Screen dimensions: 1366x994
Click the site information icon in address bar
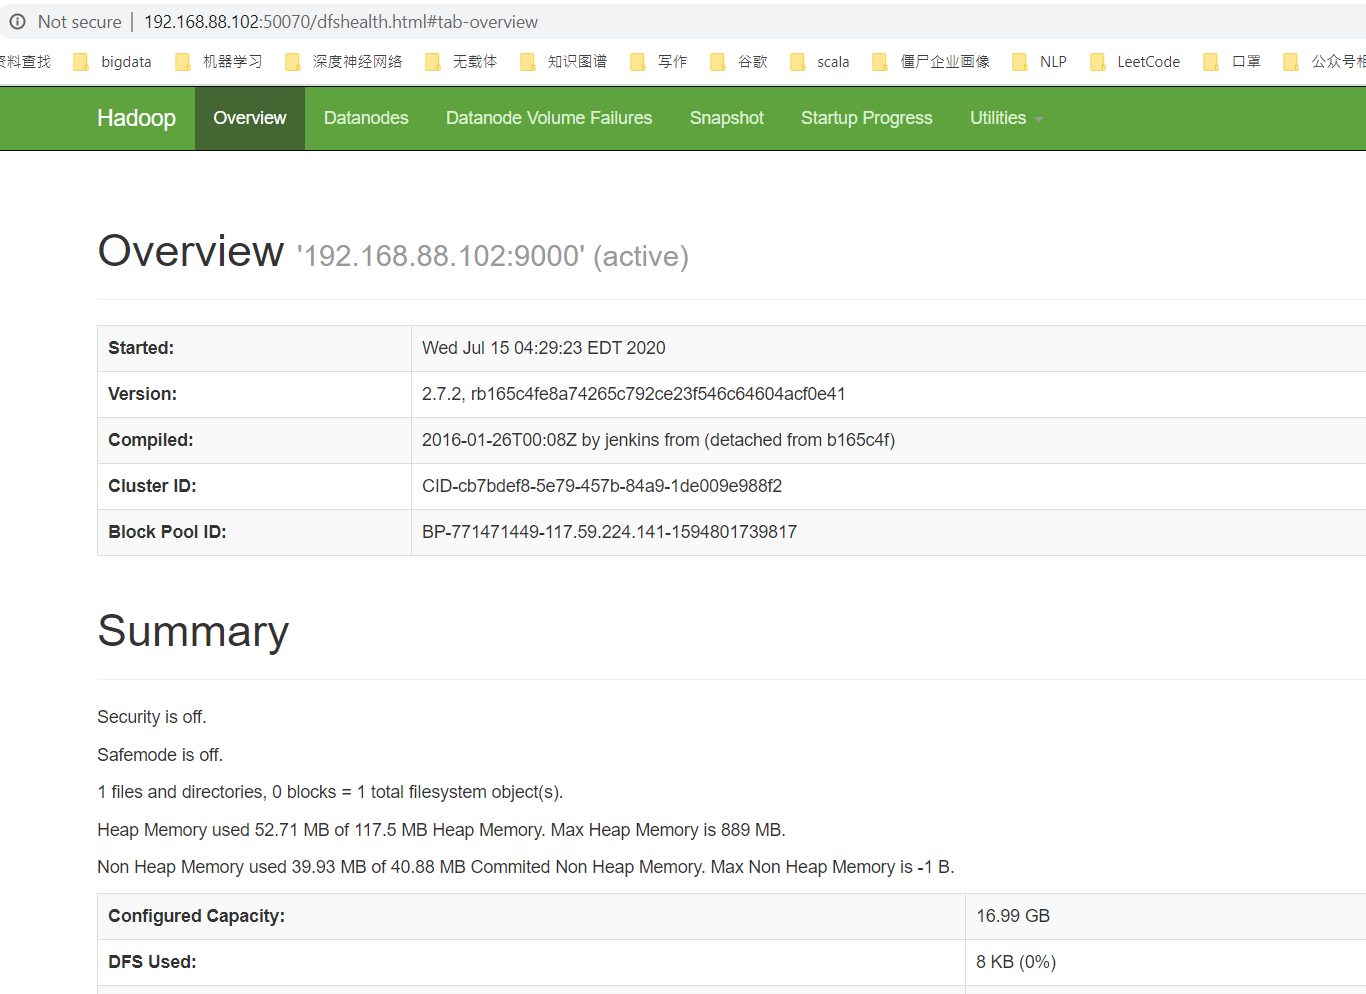pyautogui.click(x=17, y=21)
